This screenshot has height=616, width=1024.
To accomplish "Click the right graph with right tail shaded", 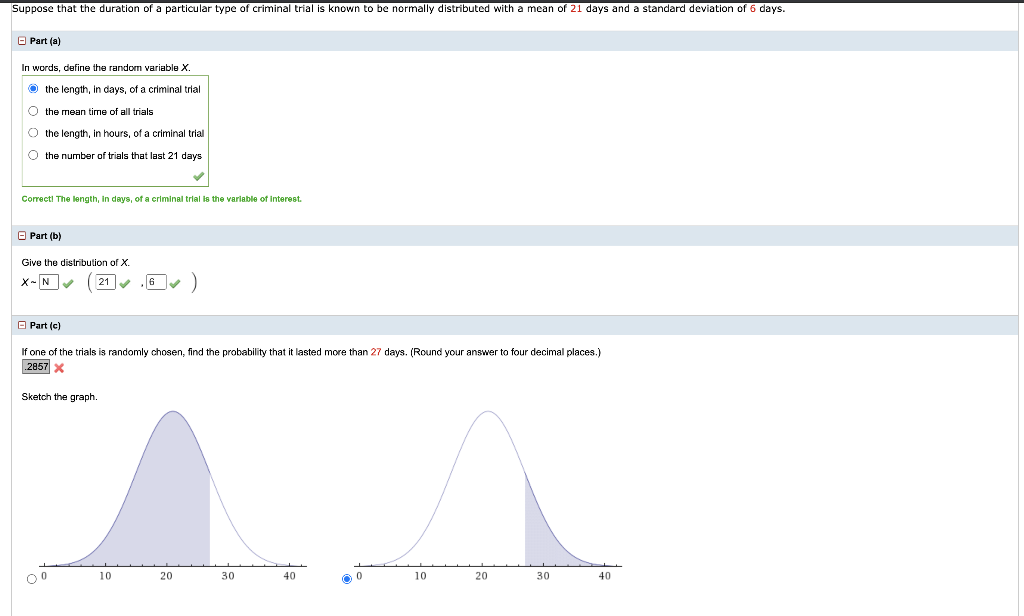I will click(x=488, y=496).
